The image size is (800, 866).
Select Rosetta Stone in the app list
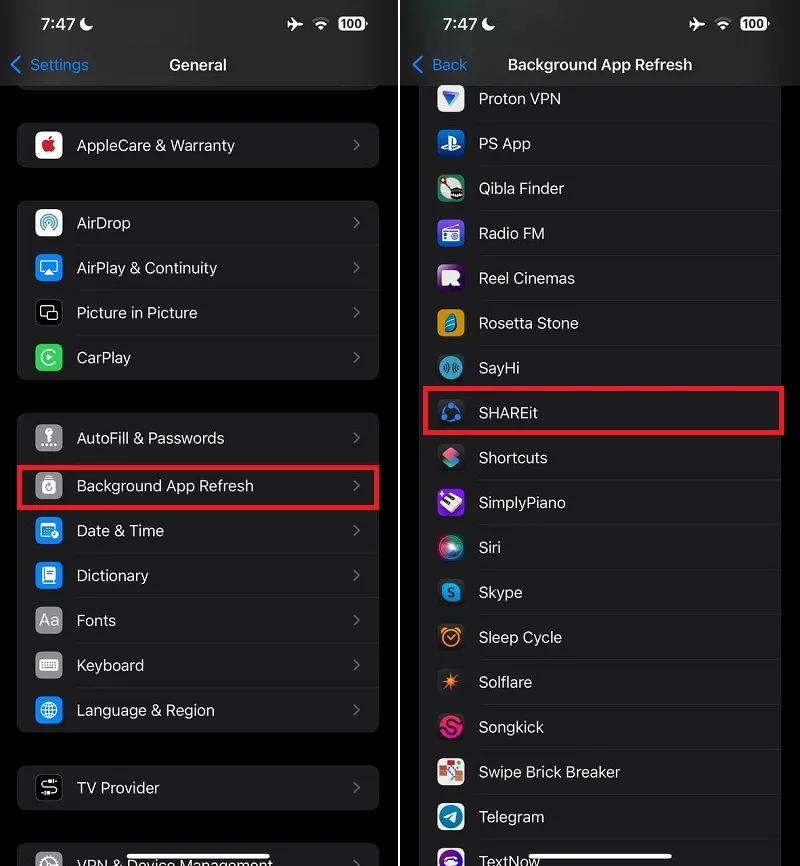click(600, 323)
